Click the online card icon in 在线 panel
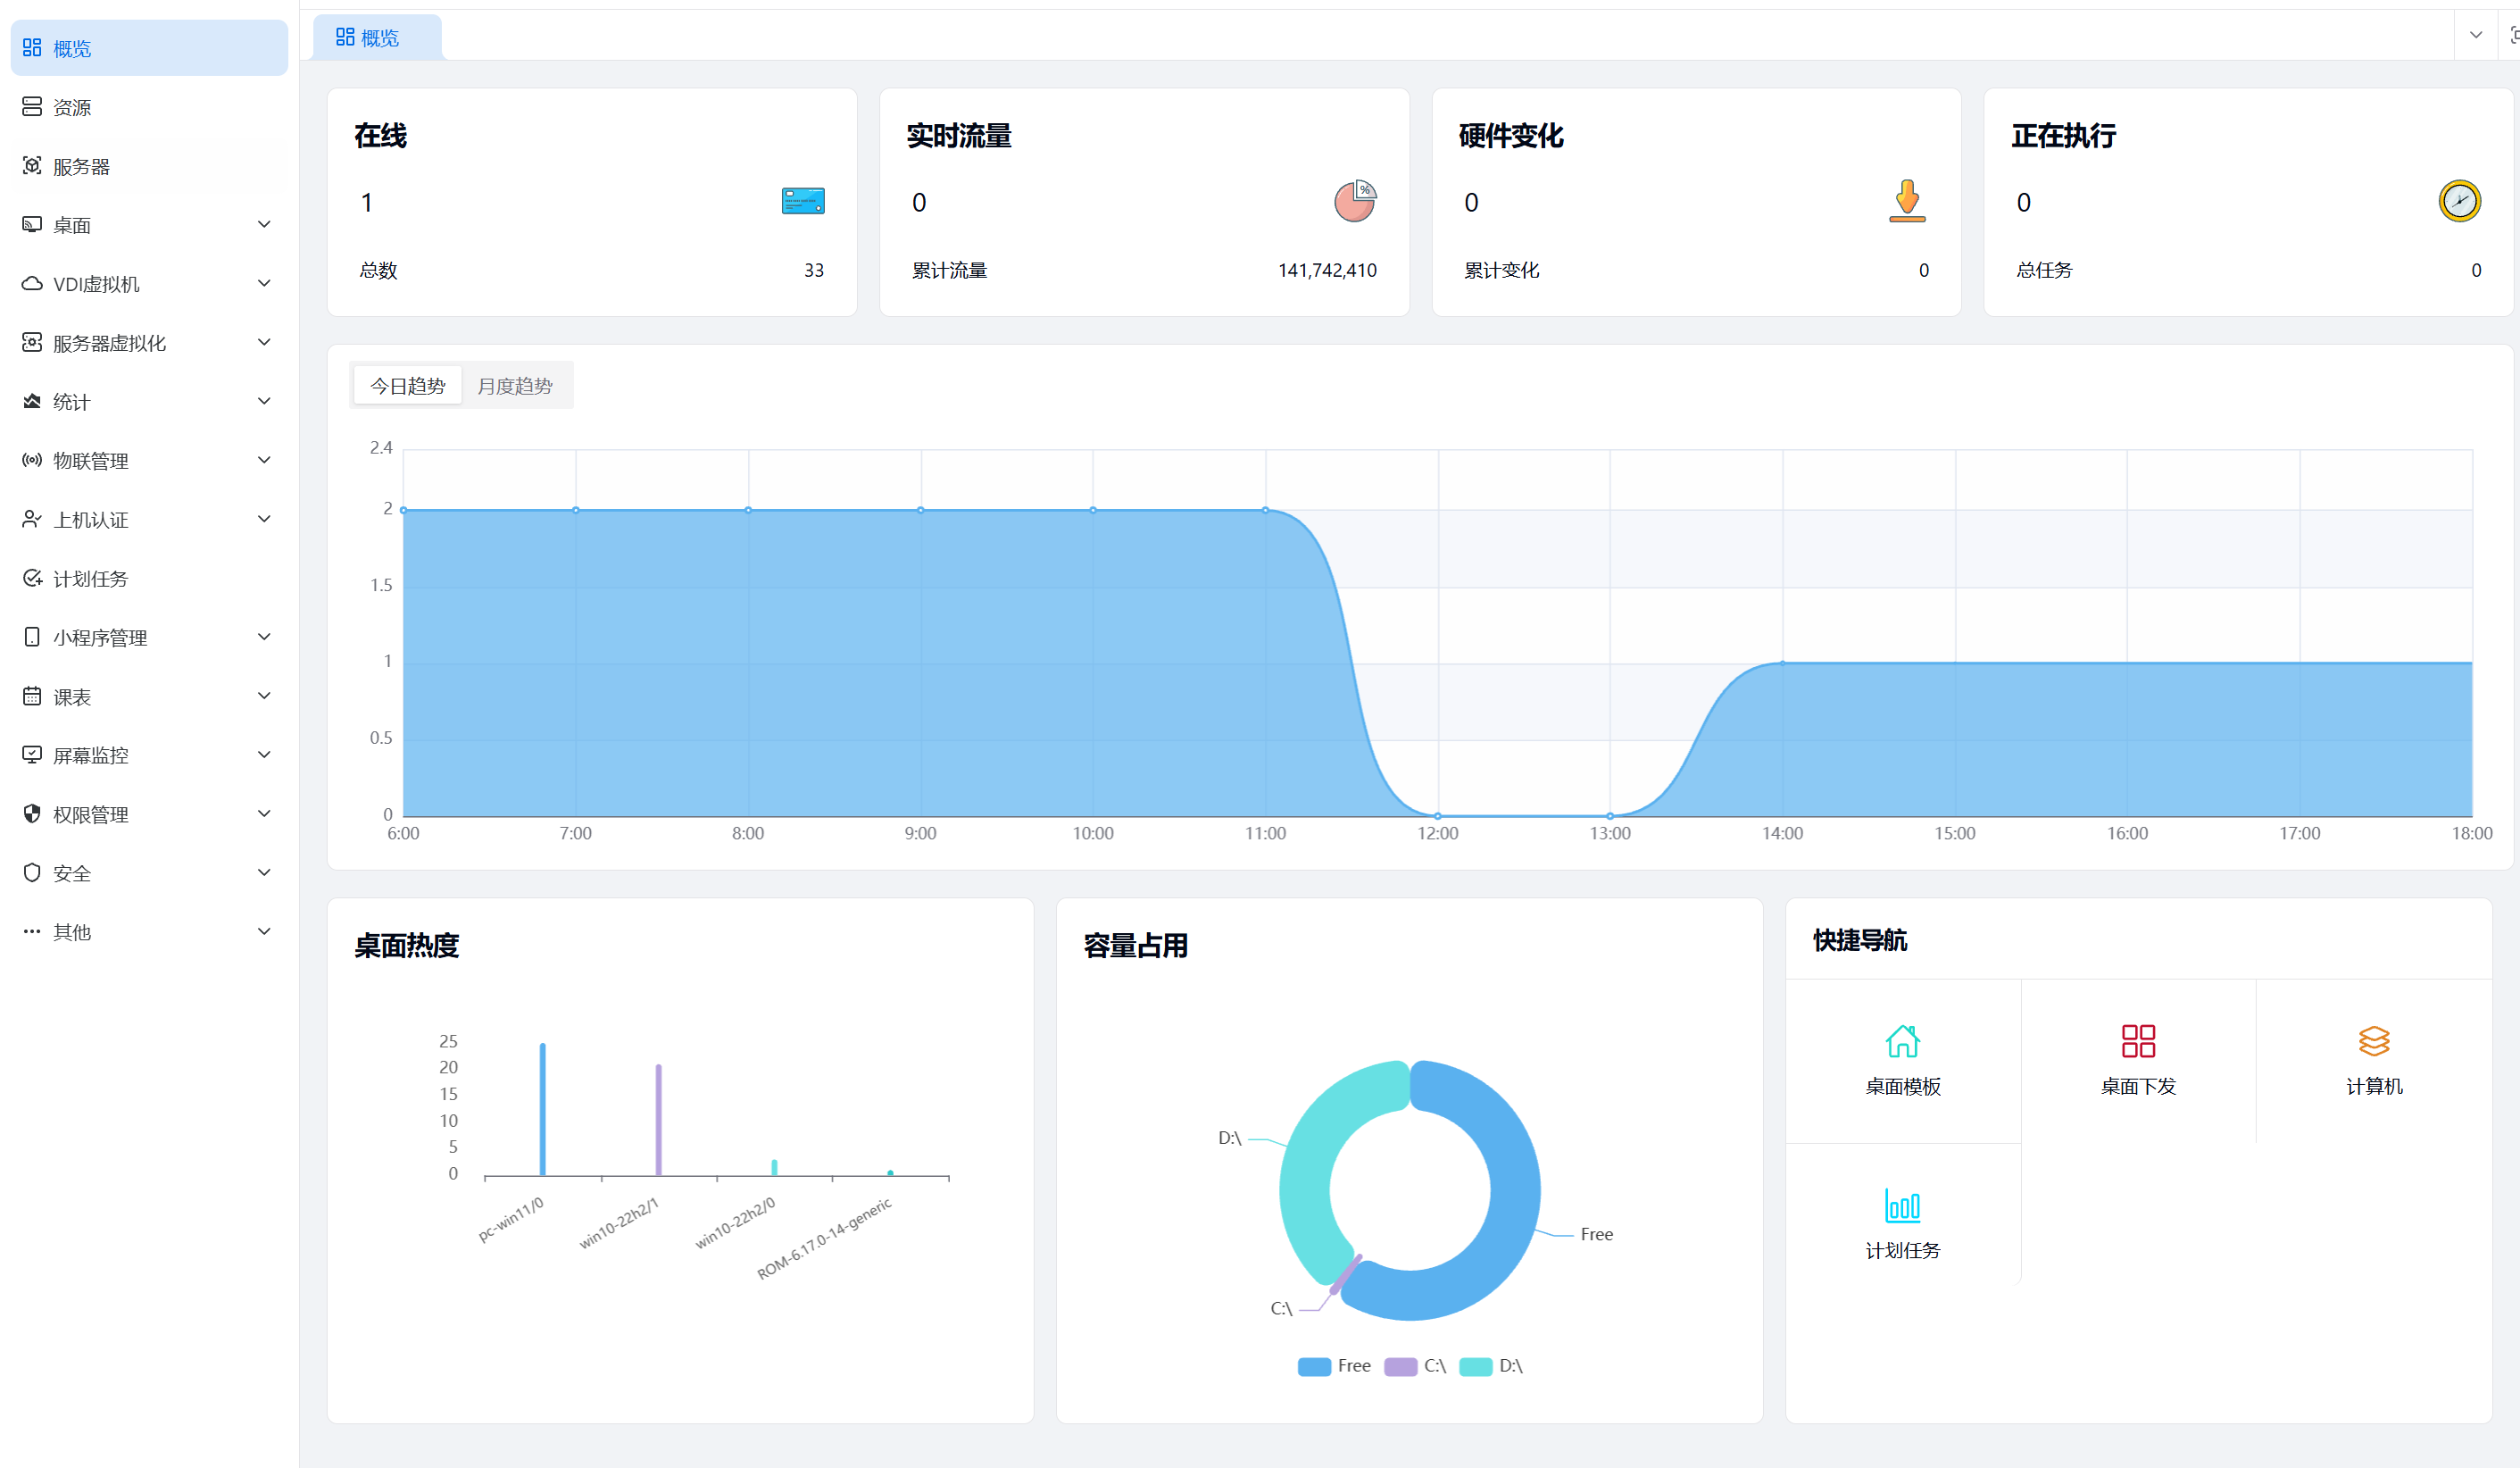The image size is (2520, 1468). click(x=803, y=201)
